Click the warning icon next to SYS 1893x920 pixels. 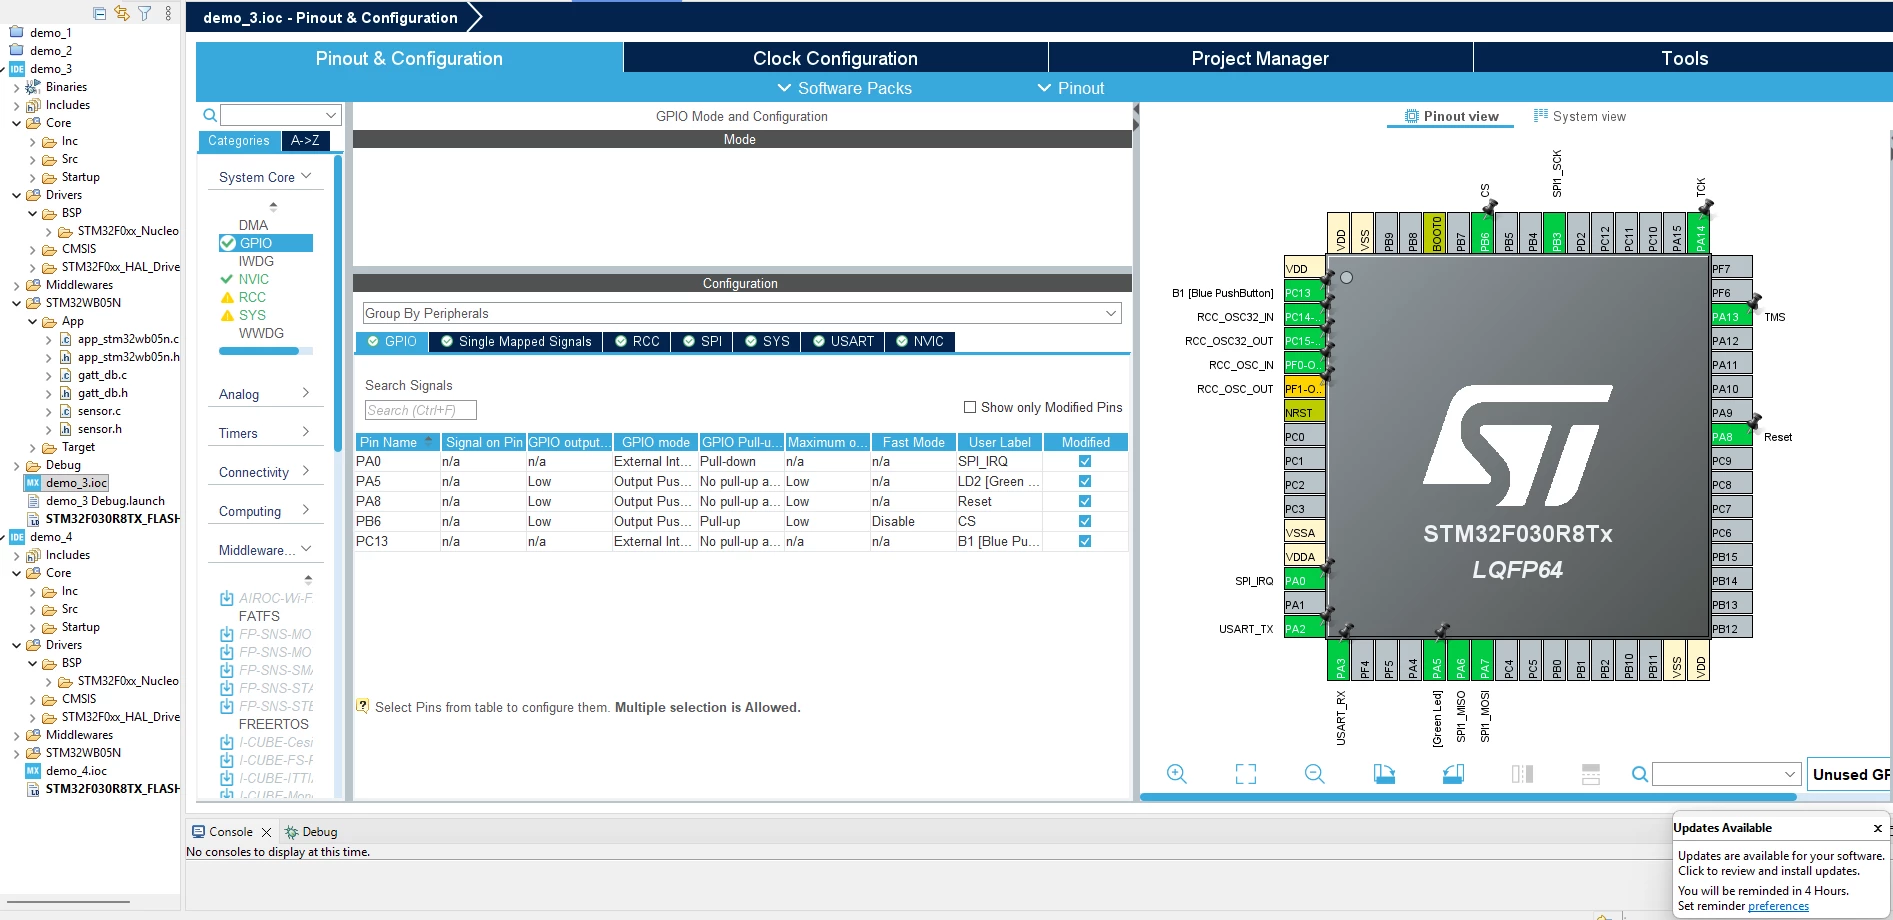pyautogui.click(x=227, y=316)
